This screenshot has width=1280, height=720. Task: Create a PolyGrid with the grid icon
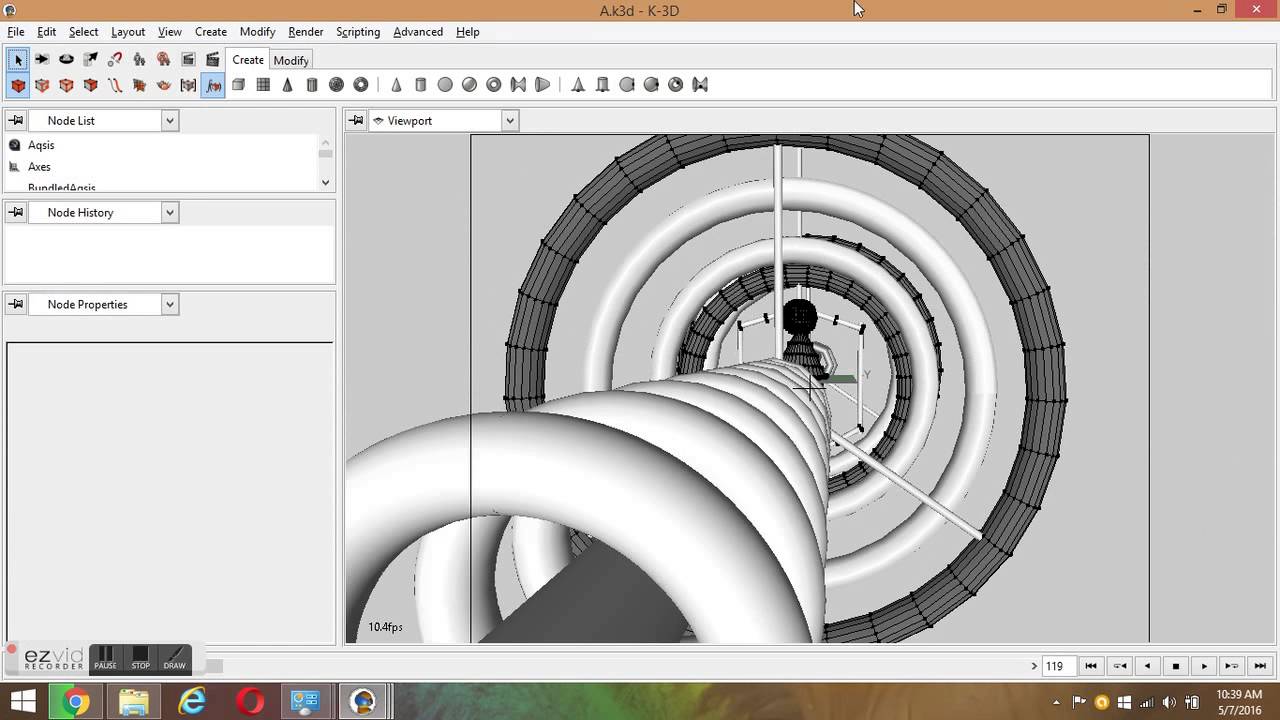click(263, 85)
